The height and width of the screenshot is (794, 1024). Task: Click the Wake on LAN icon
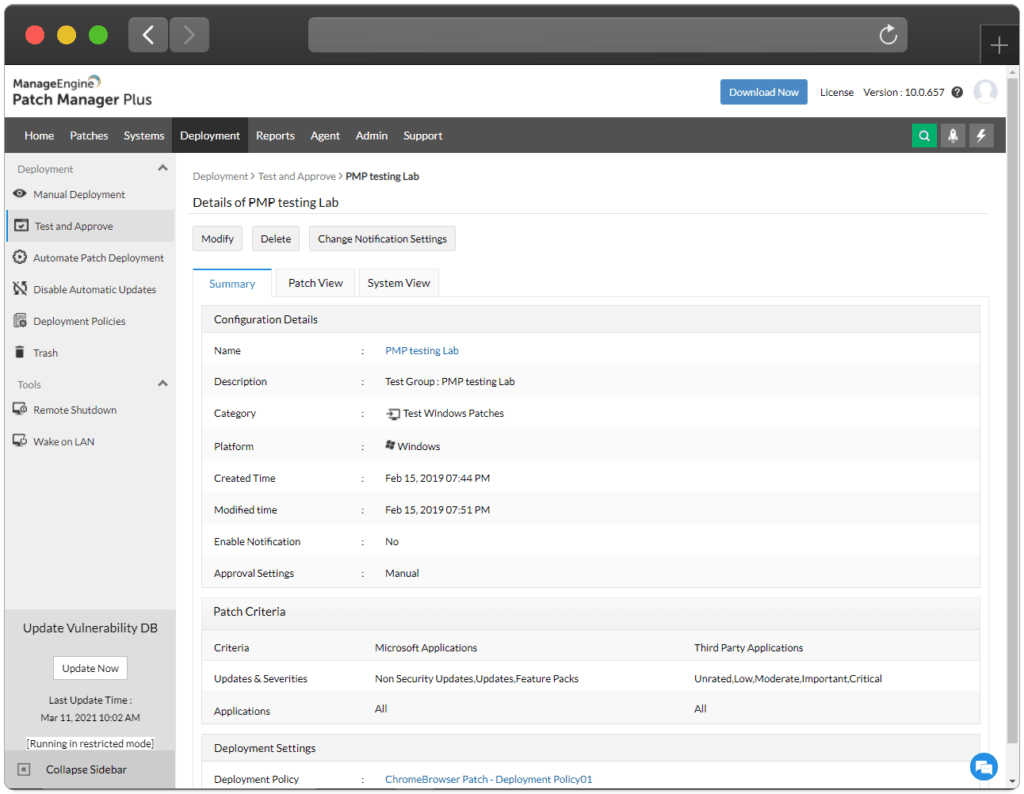pyautogui.click(x=20, y=441)
